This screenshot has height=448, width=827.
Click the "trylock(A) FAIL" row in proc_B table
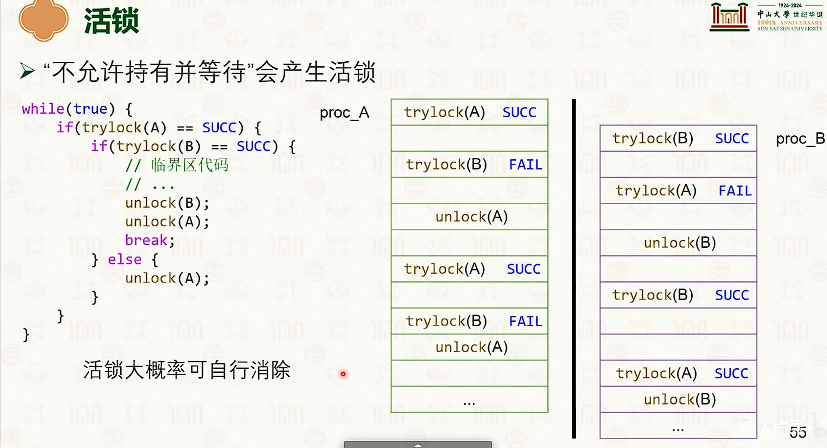tap(678, 190)
